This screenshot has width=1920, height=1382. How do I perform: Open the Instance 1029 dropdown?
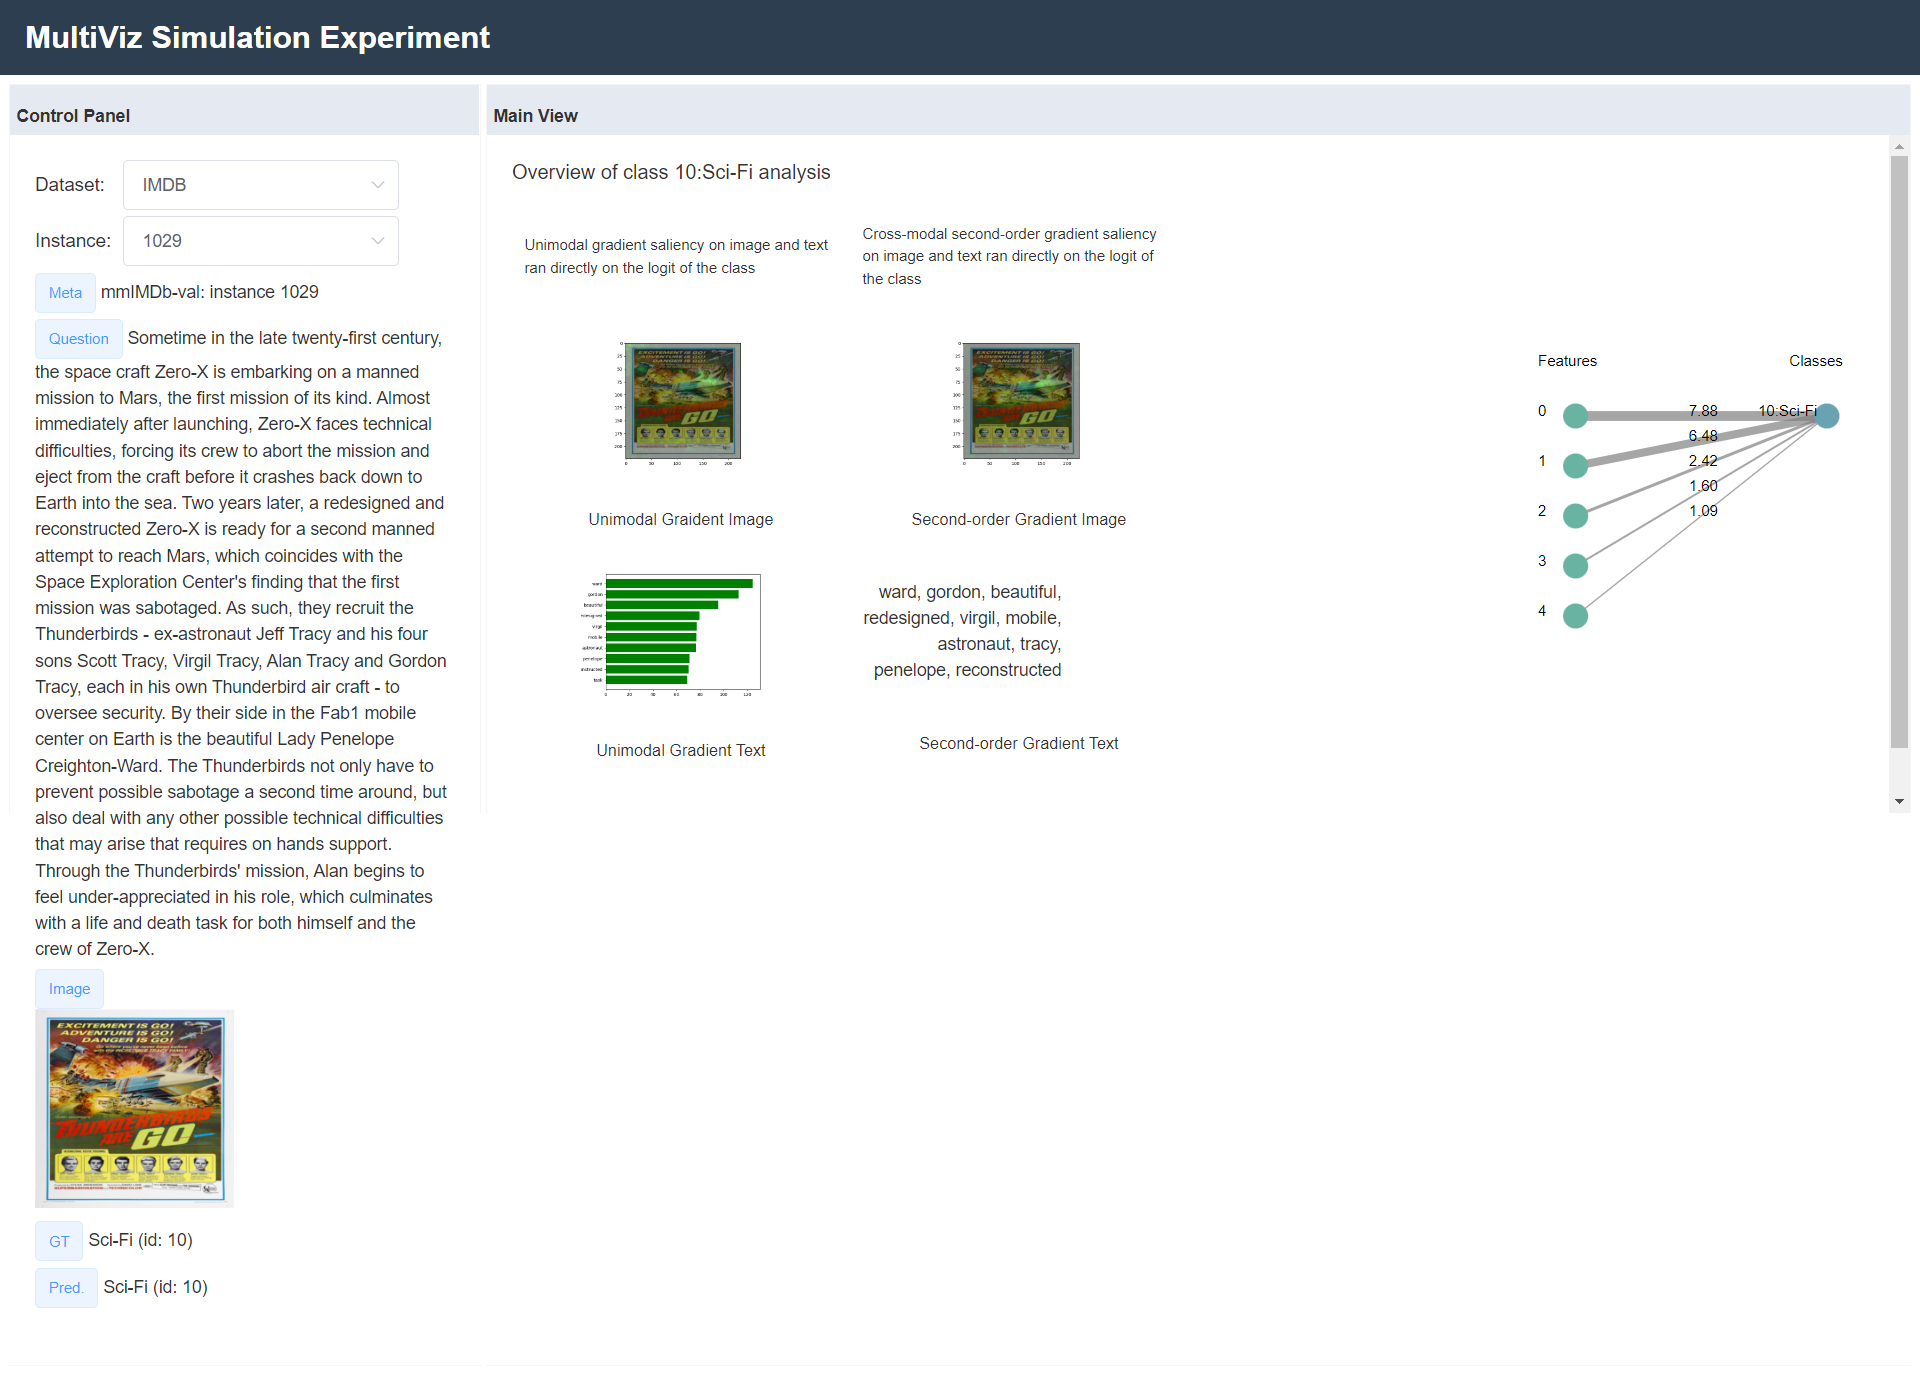pyautogui.click(x=260, y=241)
